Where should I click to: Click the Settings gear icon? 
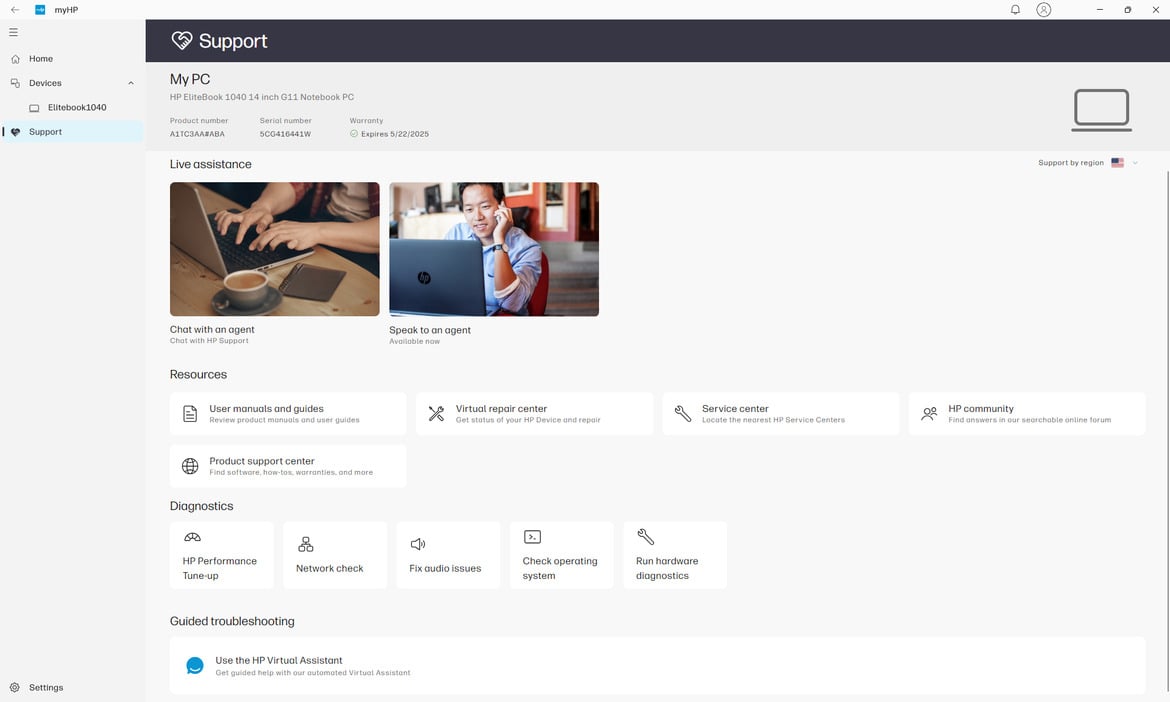point(14,687)
